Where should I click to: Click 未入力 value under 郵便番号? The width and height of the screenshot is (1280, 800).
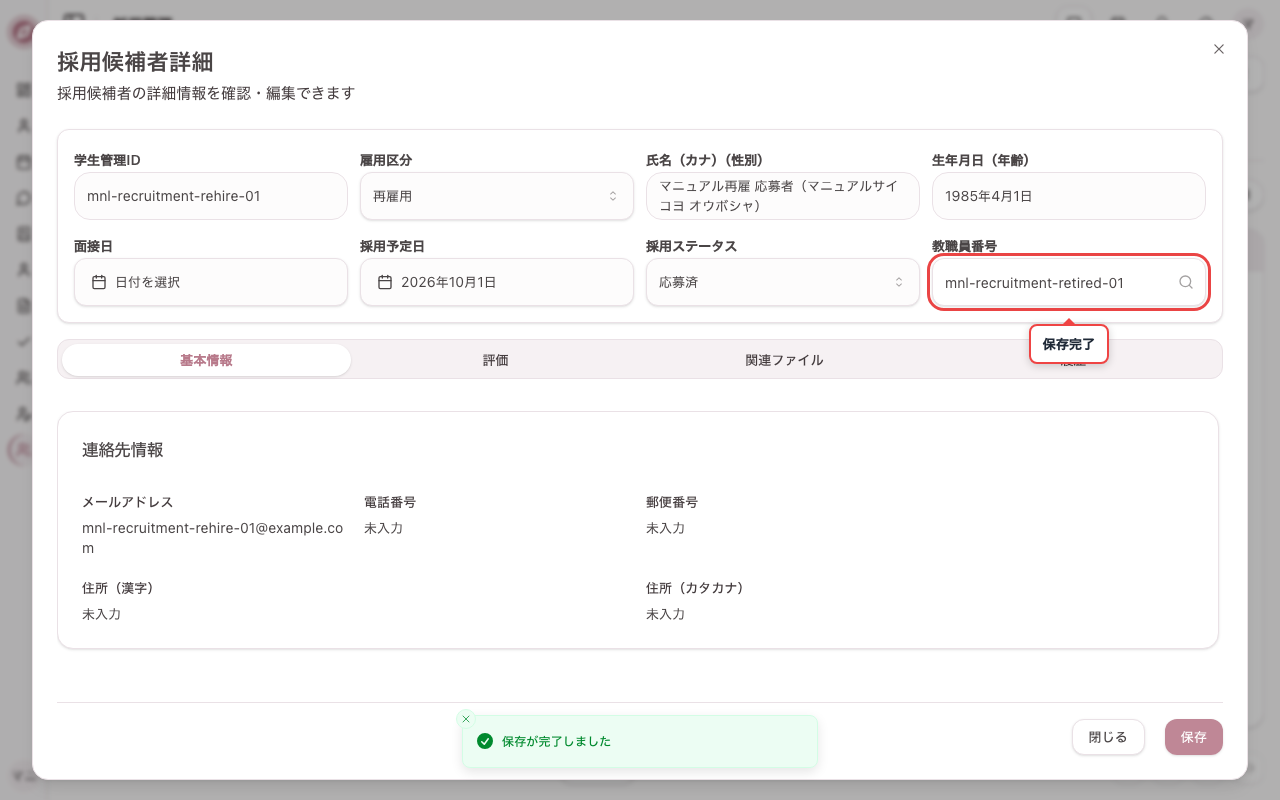(x=665, y=528)
